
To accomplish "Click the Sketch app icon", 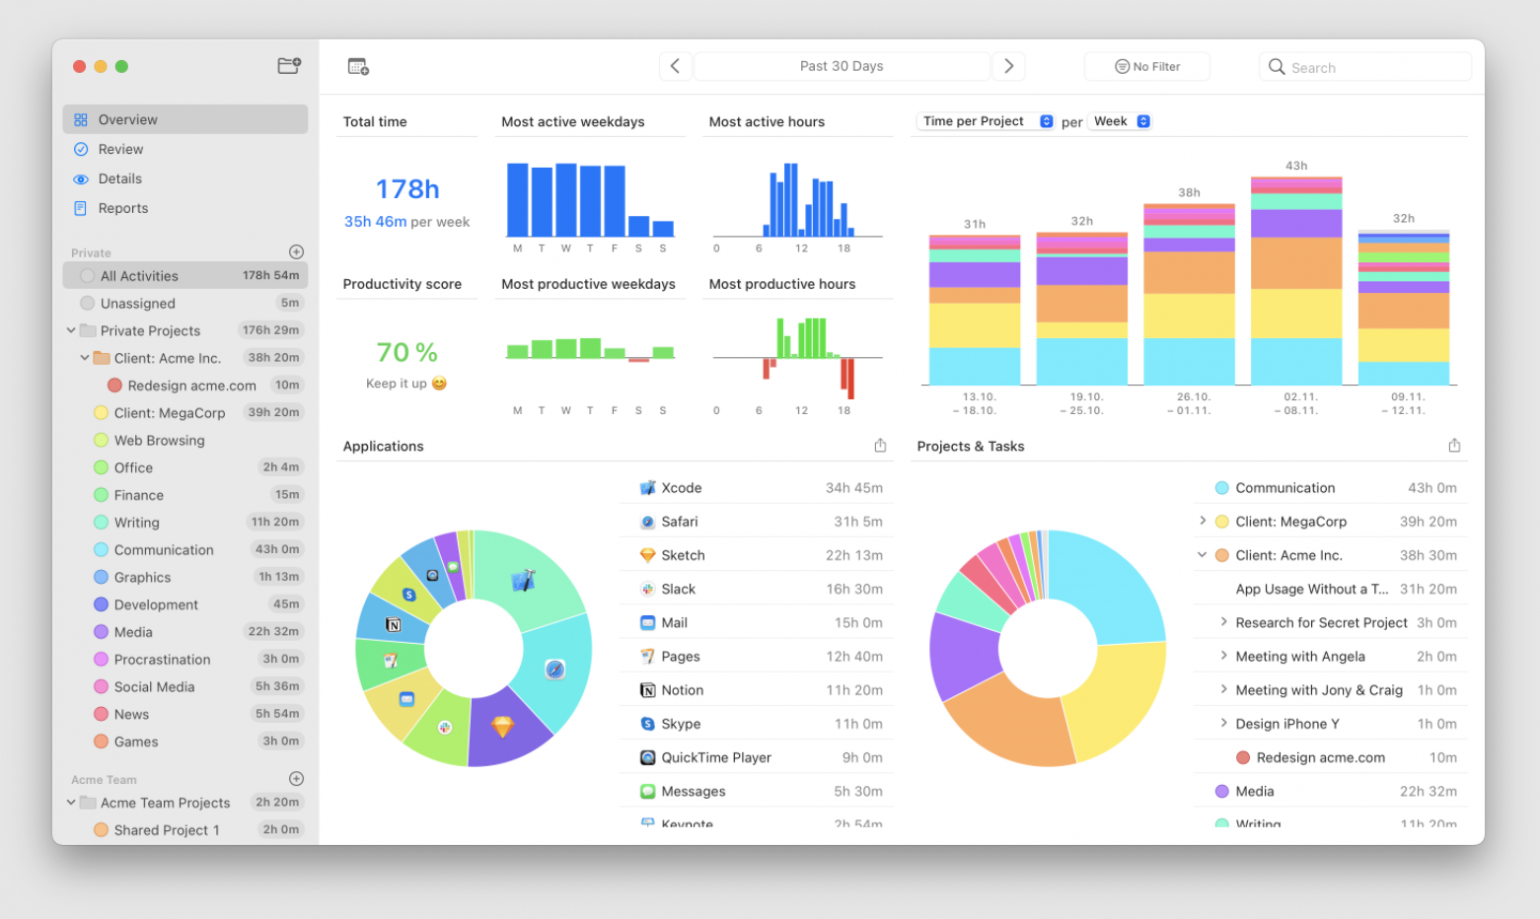I will 648,555.
